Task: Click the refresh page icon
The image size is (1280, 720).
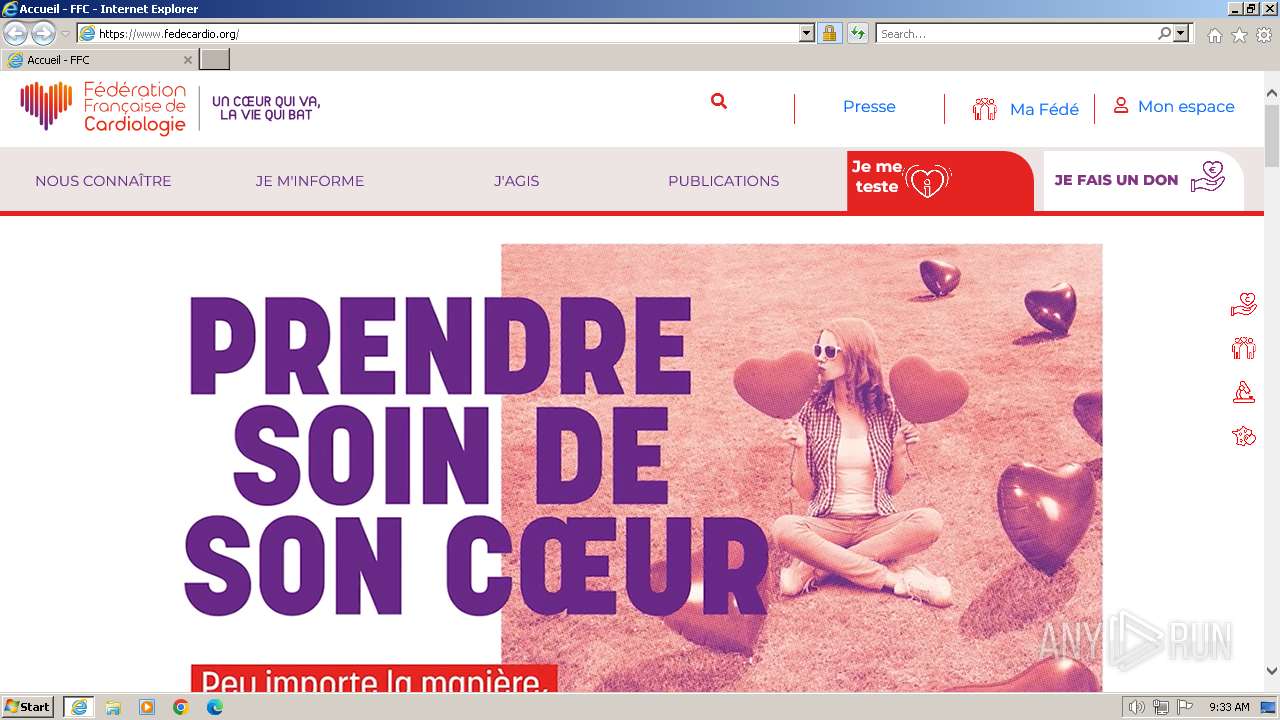Action: 858,34
